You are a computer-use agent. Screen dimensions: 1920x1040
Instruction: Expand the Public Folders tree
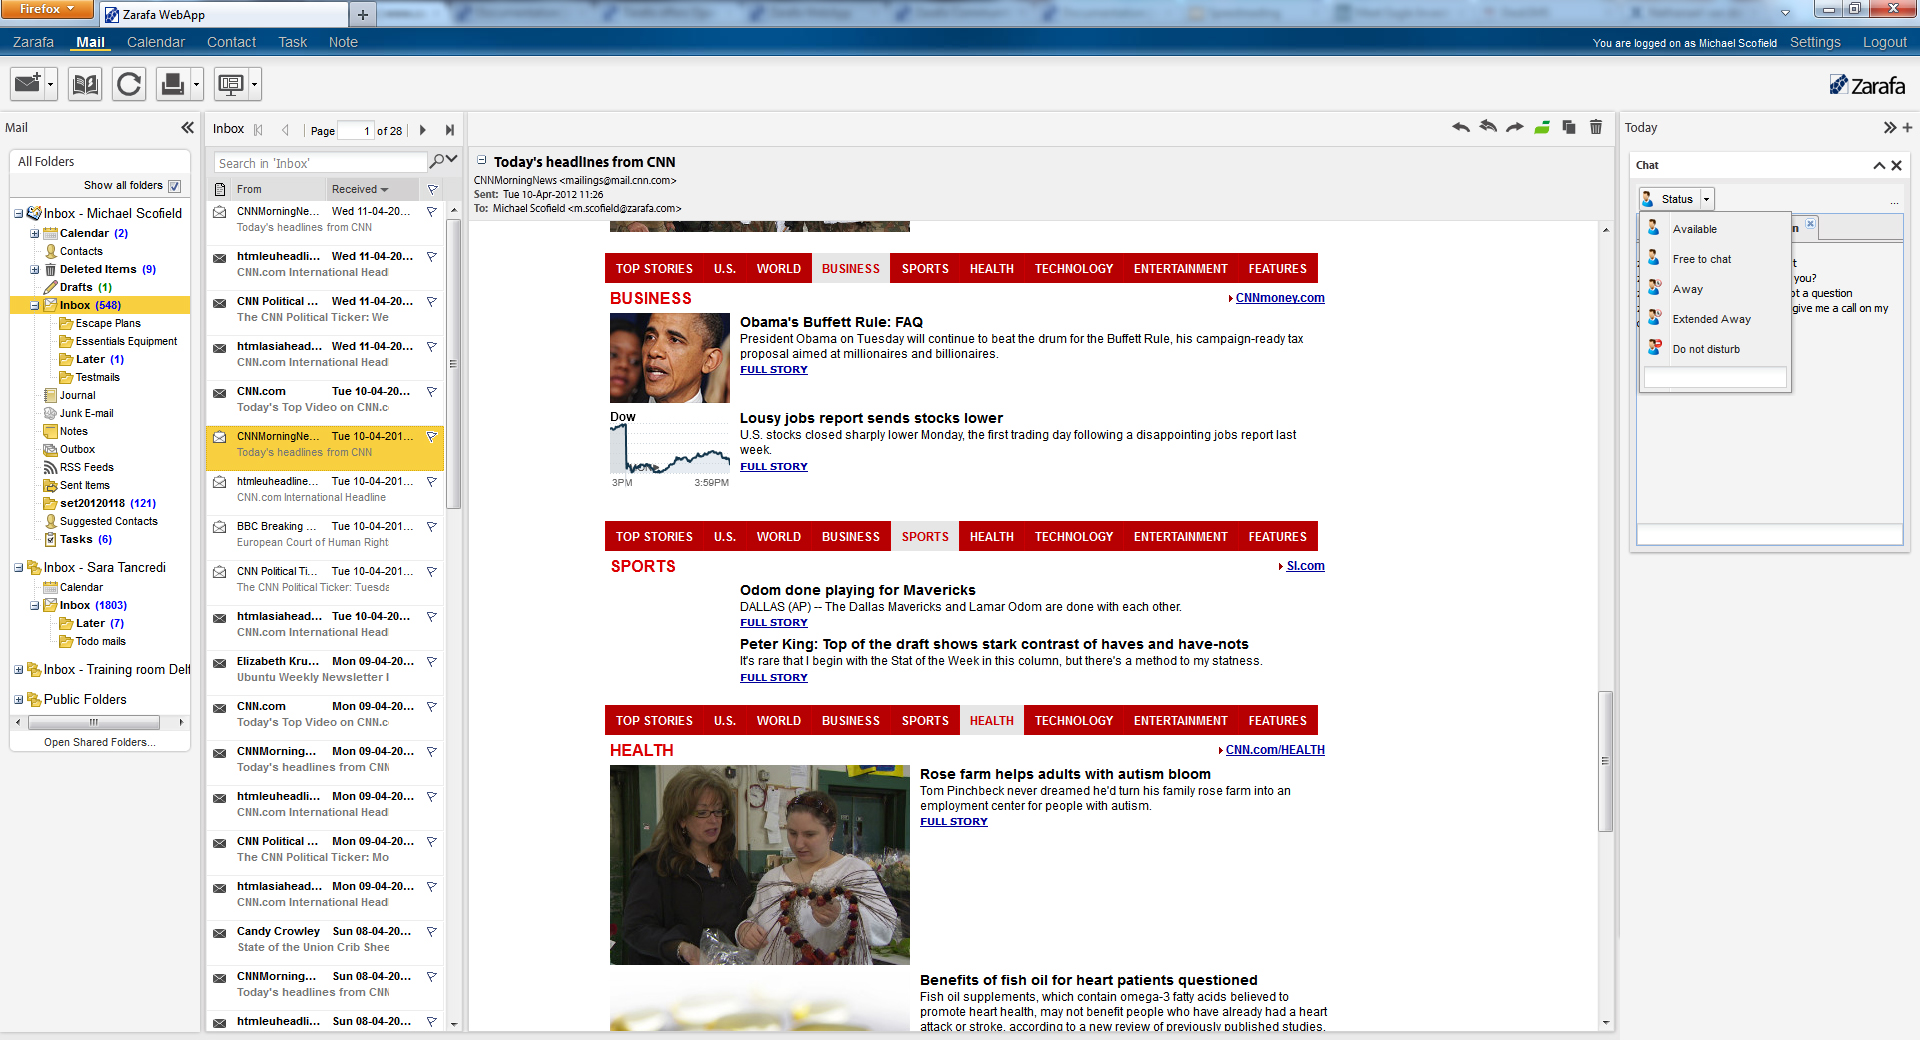tap(18, 699)
